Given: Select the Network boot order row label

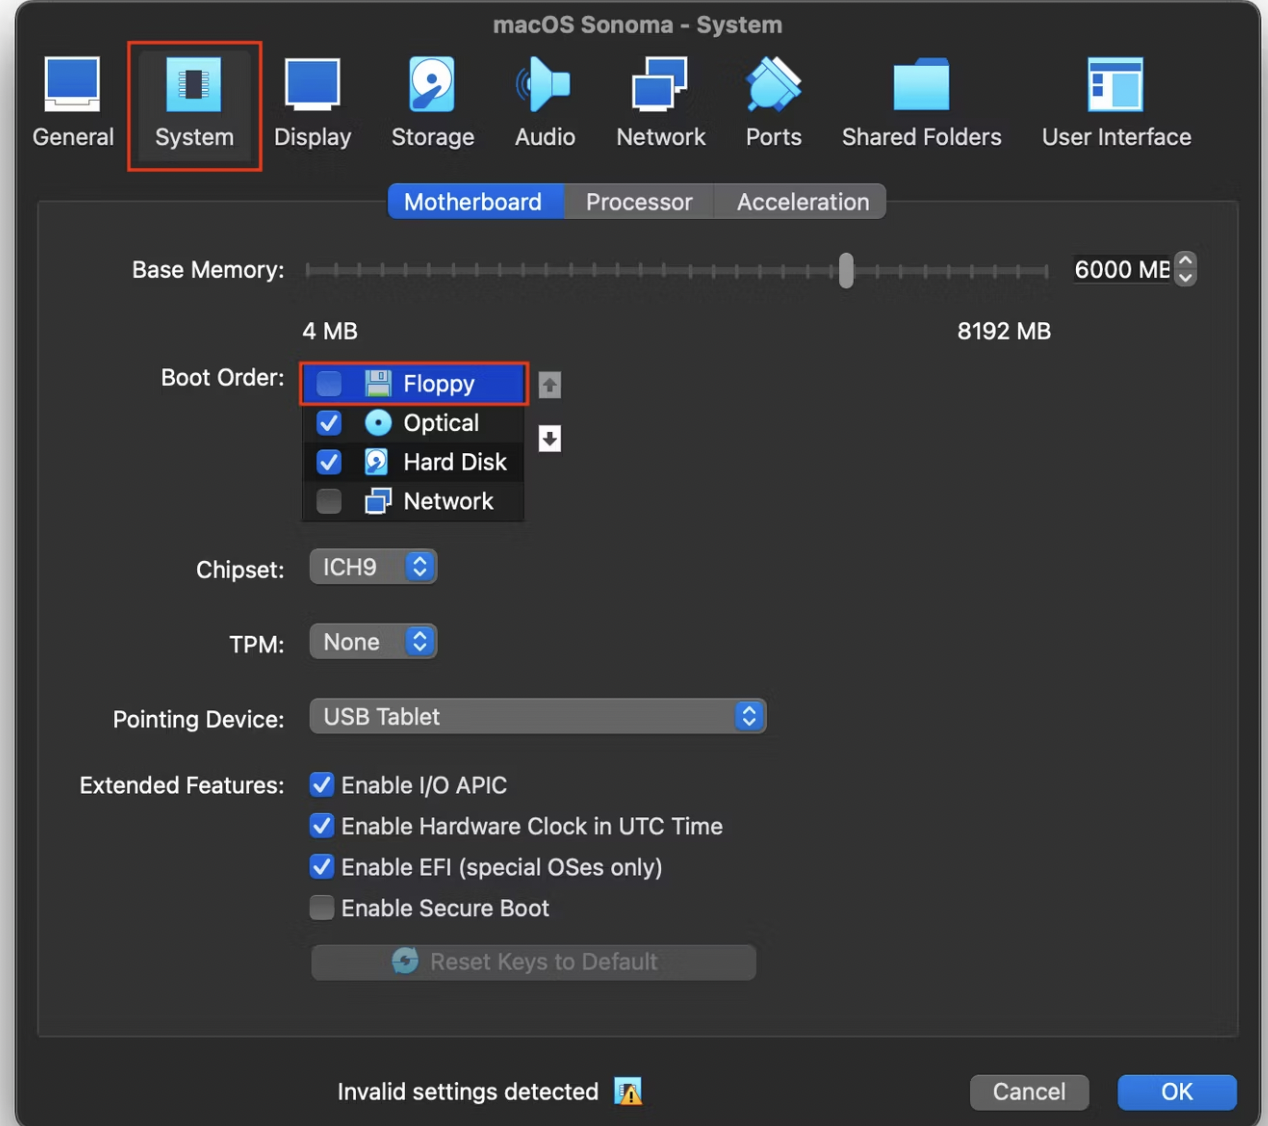Looking at the screenshot, I should [448, 501].
